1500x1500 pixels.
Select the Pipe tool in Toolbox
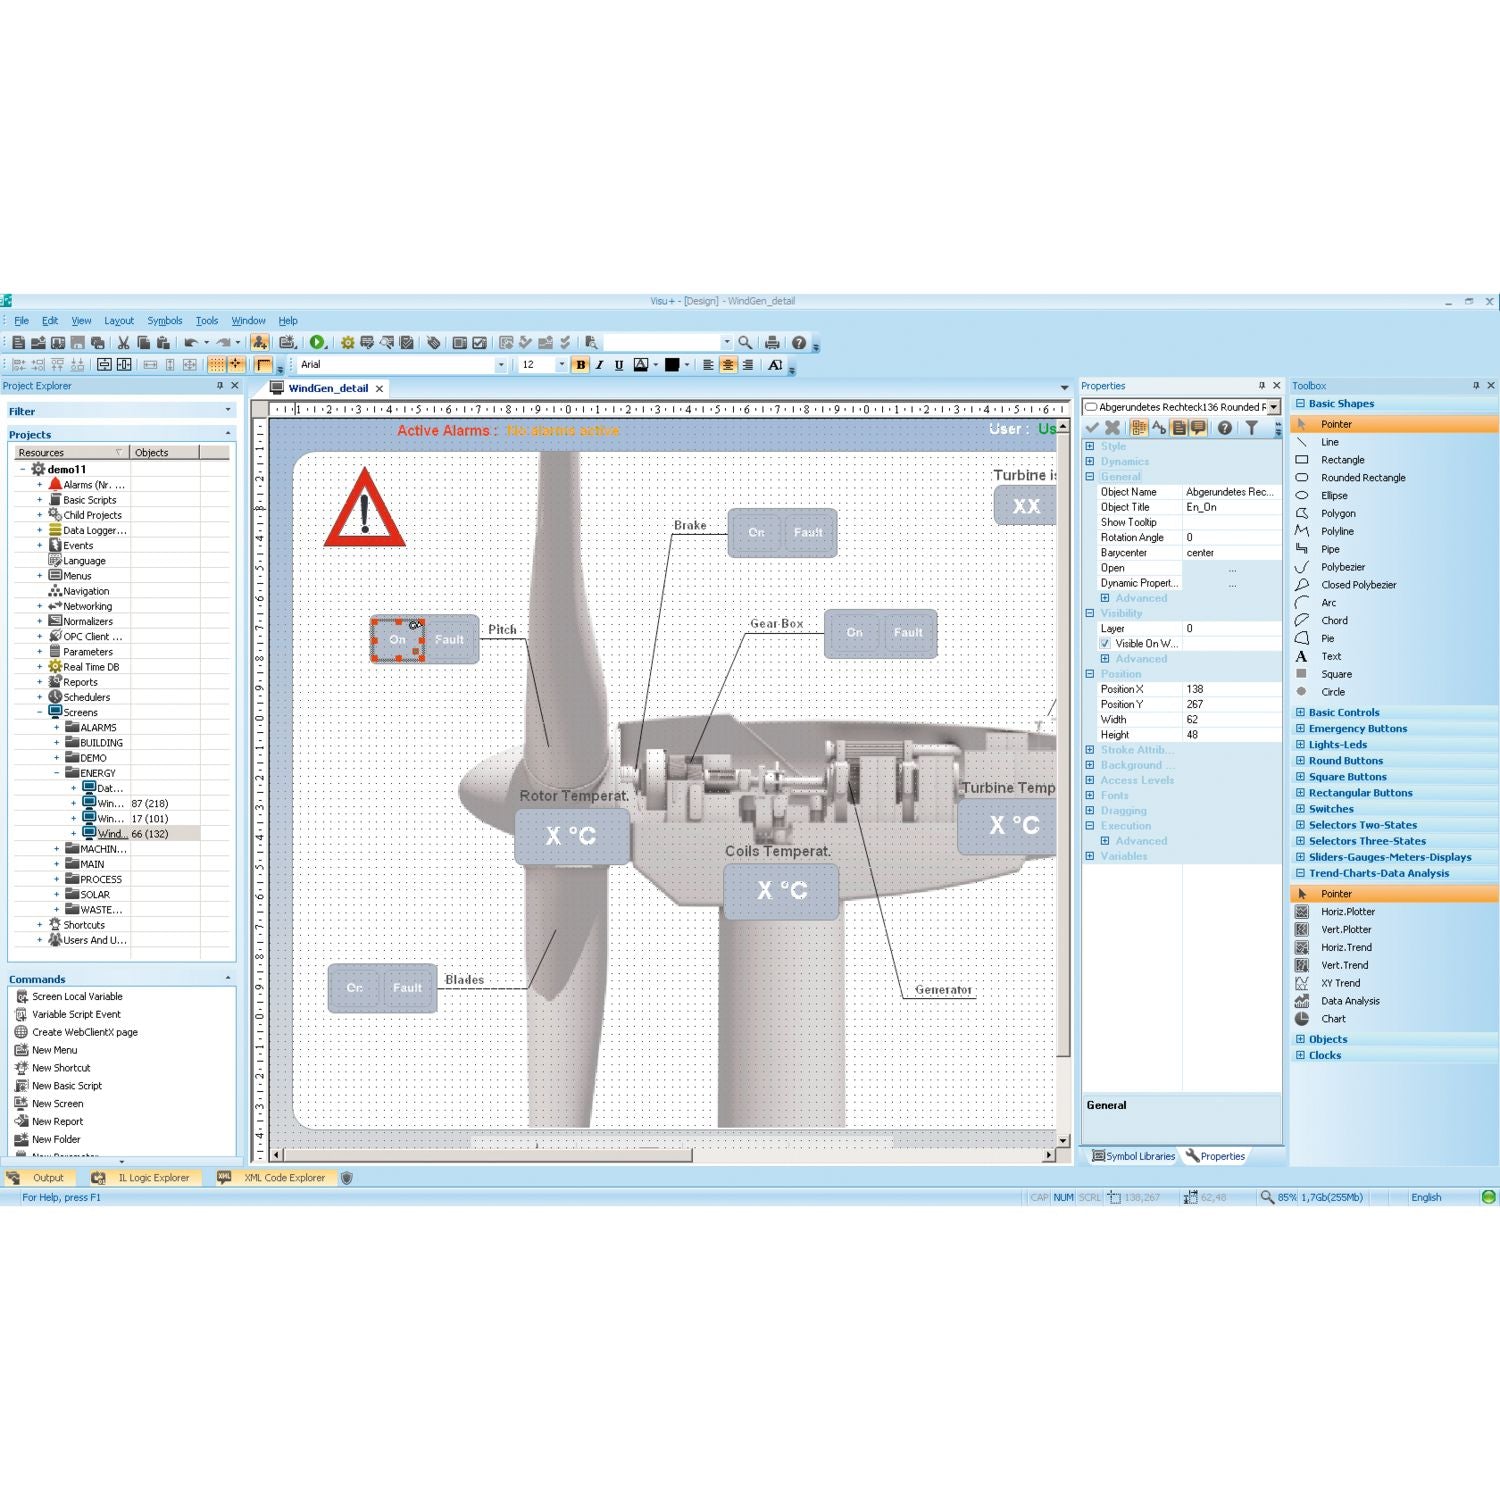pyautogui.click(x=1329, y=549)
